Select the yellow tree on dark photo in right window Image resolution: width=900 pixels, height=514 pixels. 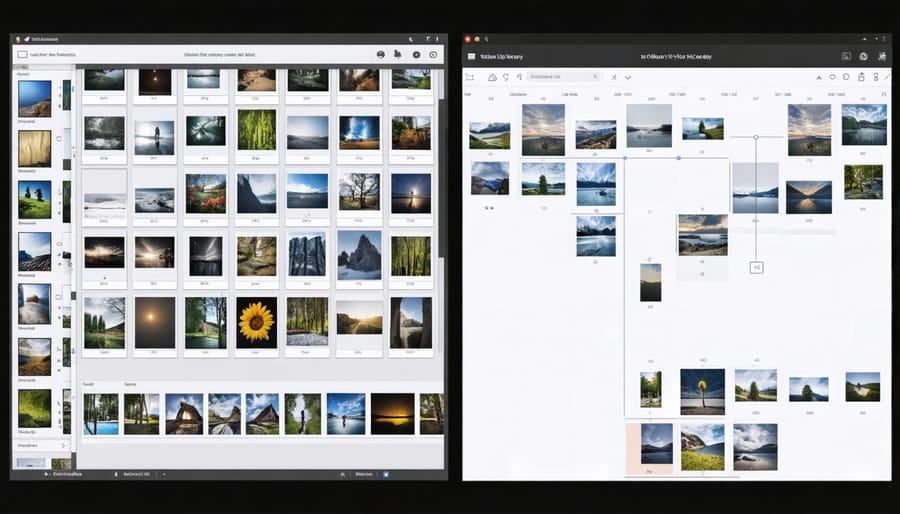pos(703,392)
